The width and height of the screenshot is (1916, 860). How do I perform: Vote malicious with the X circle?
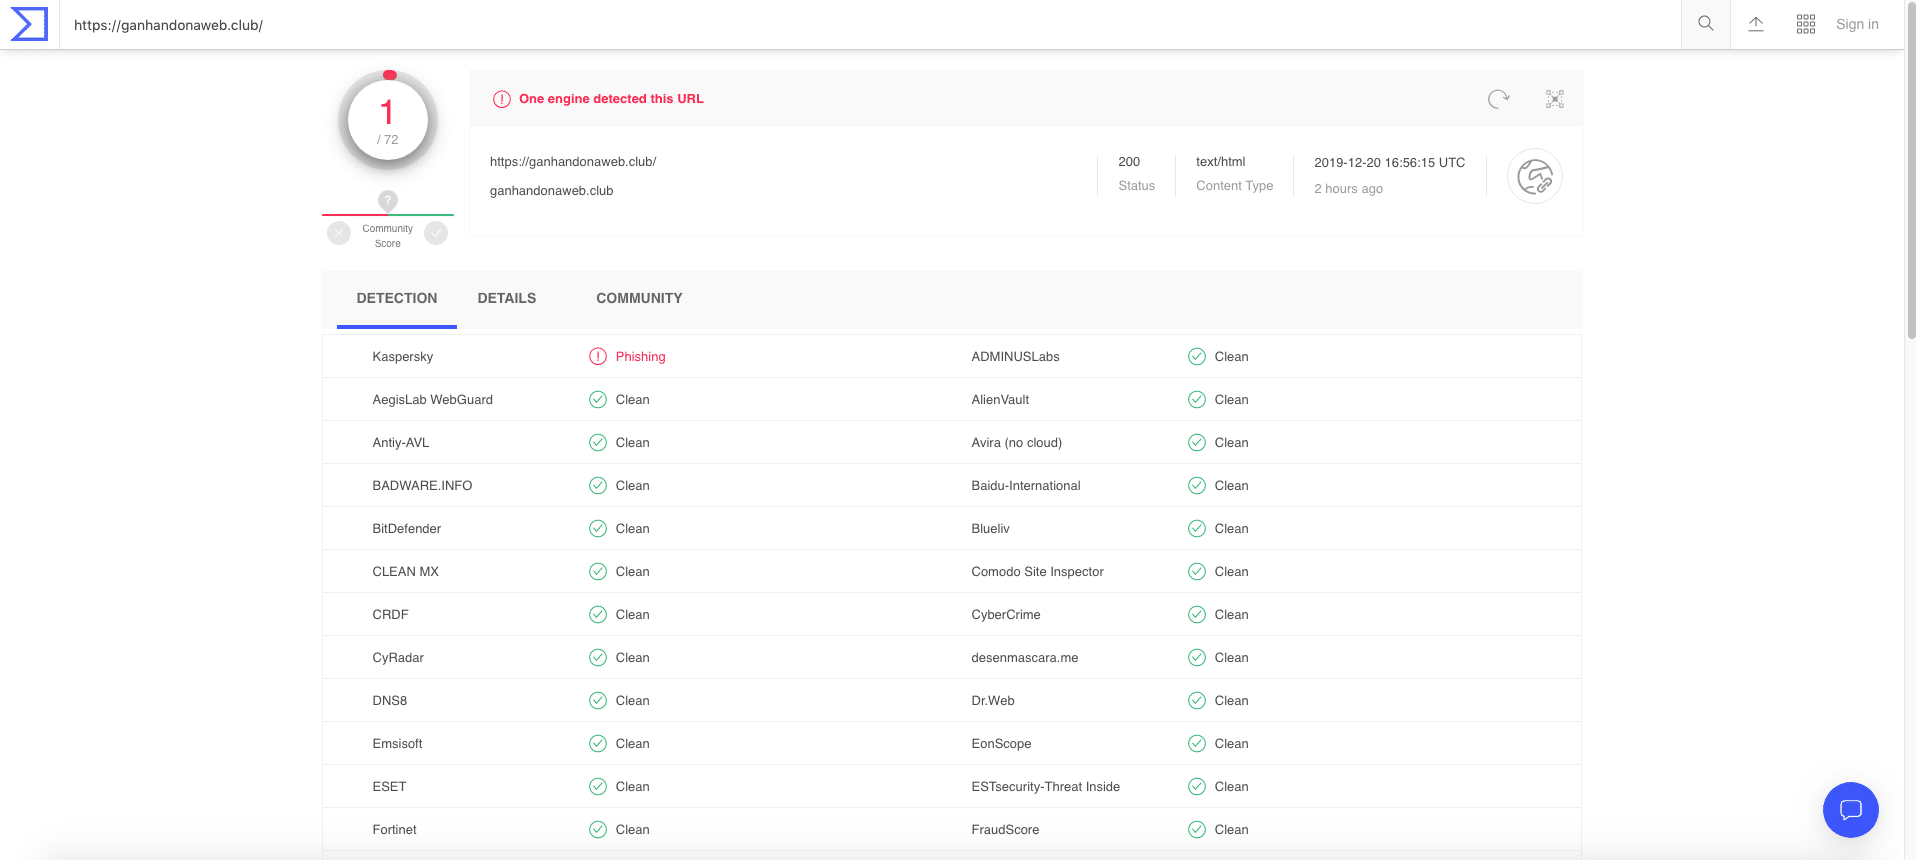coord(339,233)
